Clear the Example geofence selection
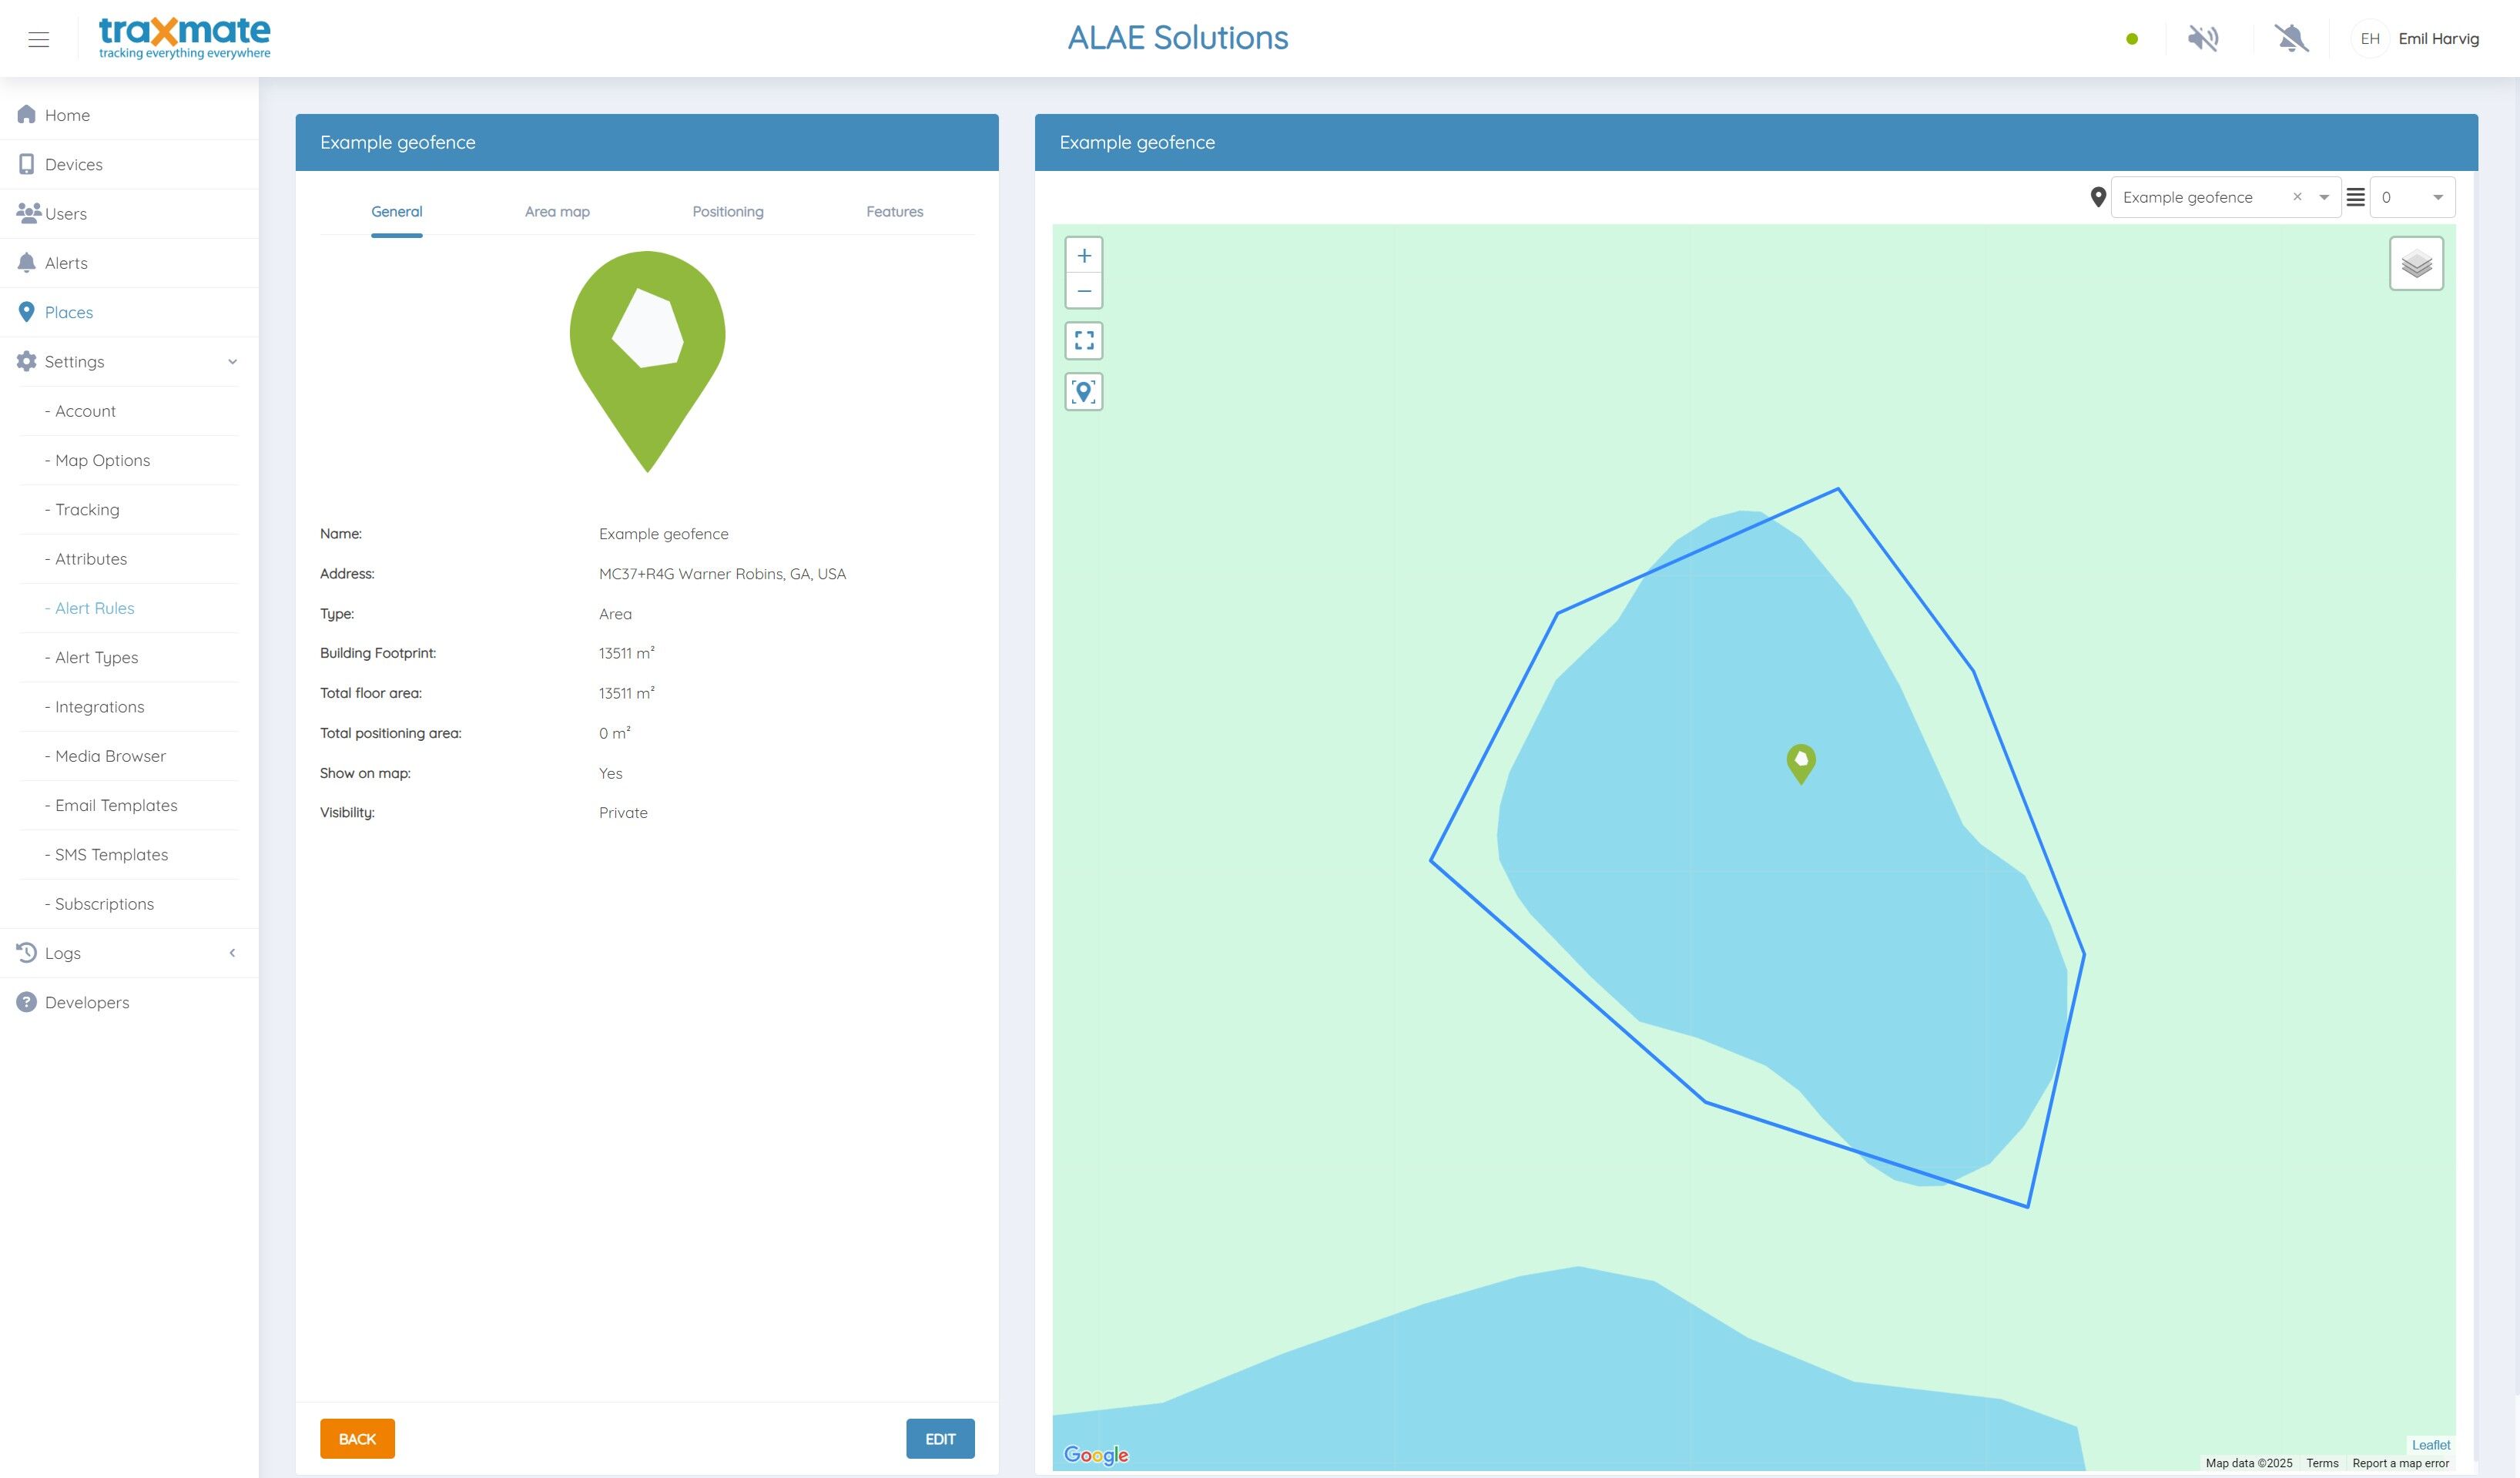Screen dimensions: 2520x1478 click(2297, 197)
